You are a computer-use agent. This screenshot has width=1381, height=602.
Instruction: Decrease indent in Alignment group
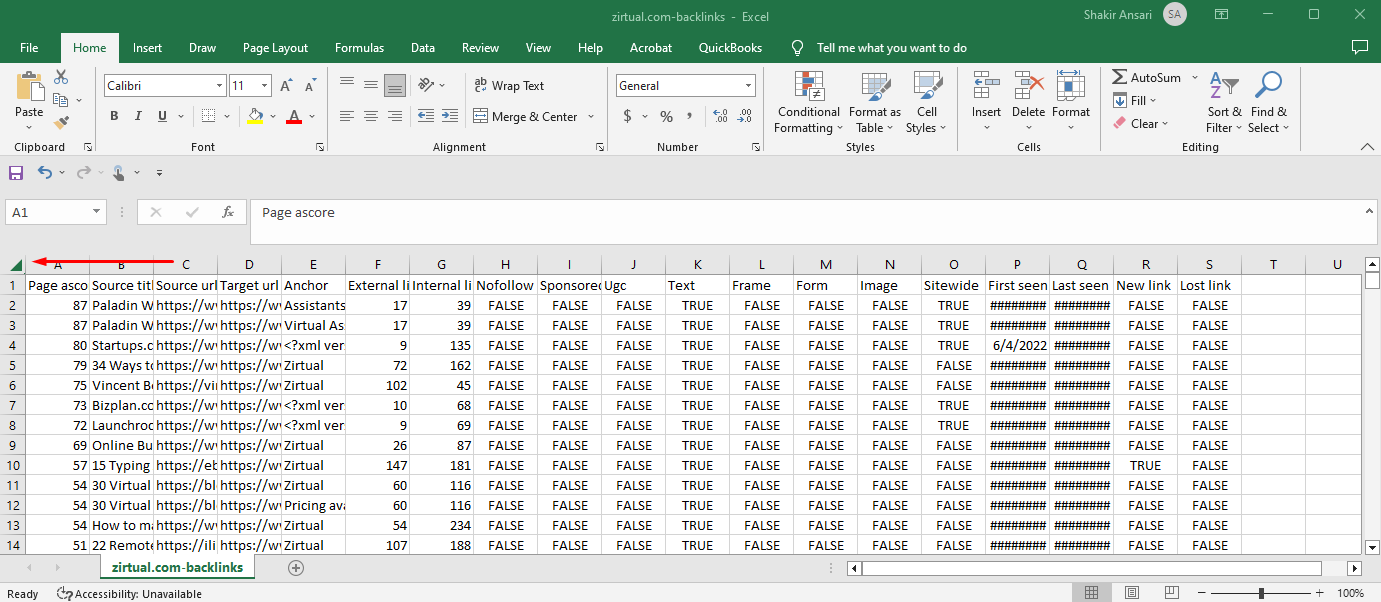point(426,116)
